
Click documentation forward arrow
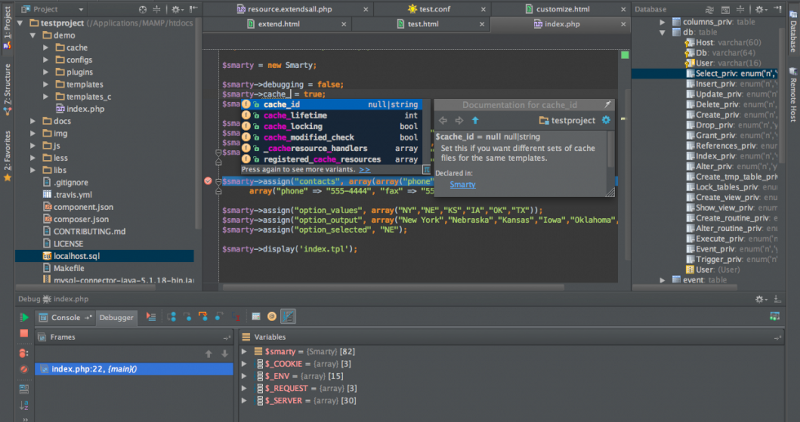click(x=459, y=120)
